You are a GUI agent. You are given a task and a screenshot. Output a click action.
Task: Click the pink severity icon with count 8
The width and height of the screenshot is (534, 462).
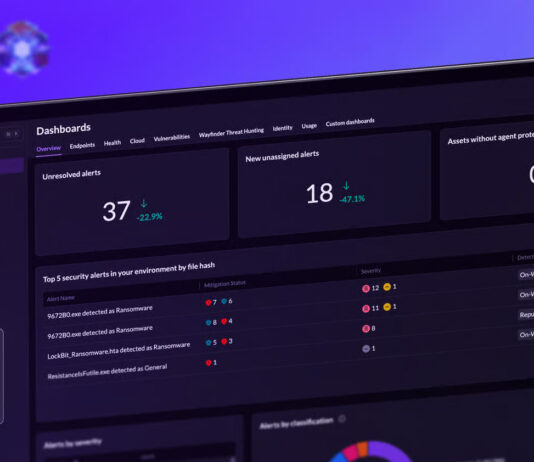[366, 329]
